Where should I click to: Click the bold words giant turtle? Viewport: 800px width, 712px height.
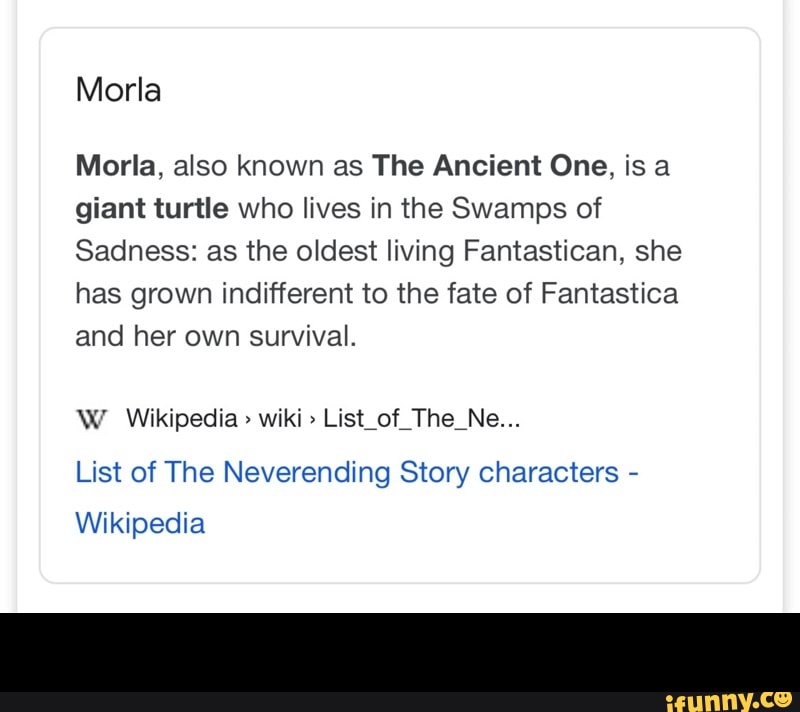151,208
